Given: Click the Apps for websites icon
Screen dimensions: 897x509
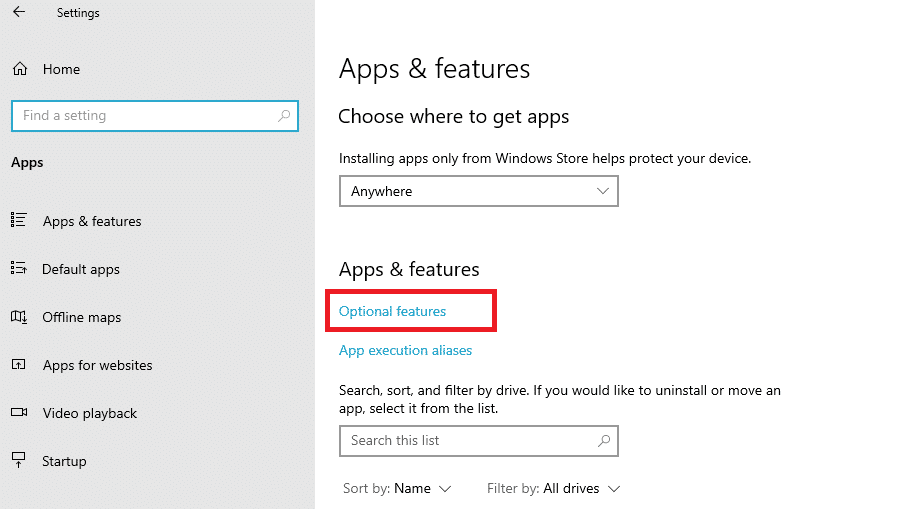Looking at the screenshot, I should click(18, 364).
